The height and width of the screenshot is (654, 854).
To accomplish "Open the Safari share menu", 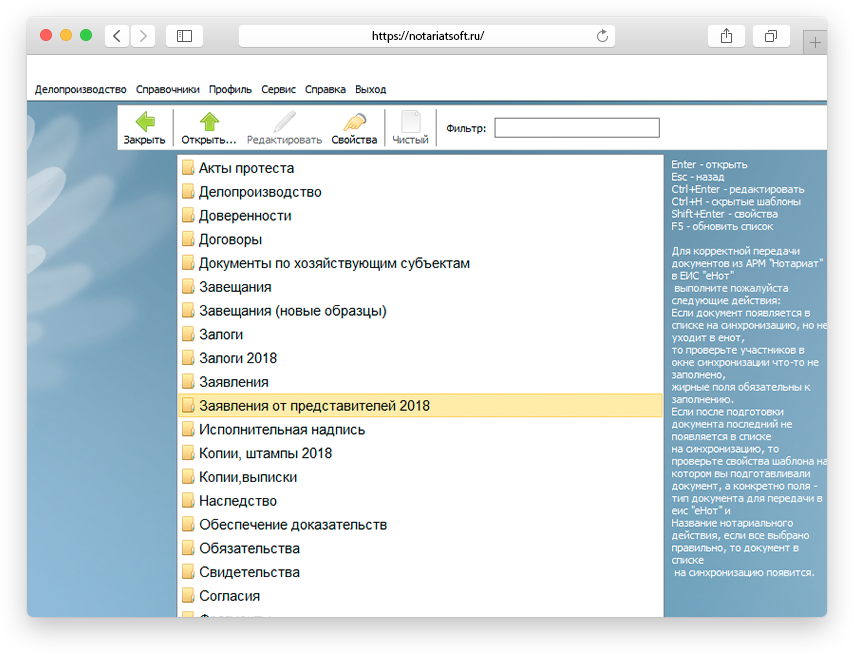I will click(x=726, y=36).
